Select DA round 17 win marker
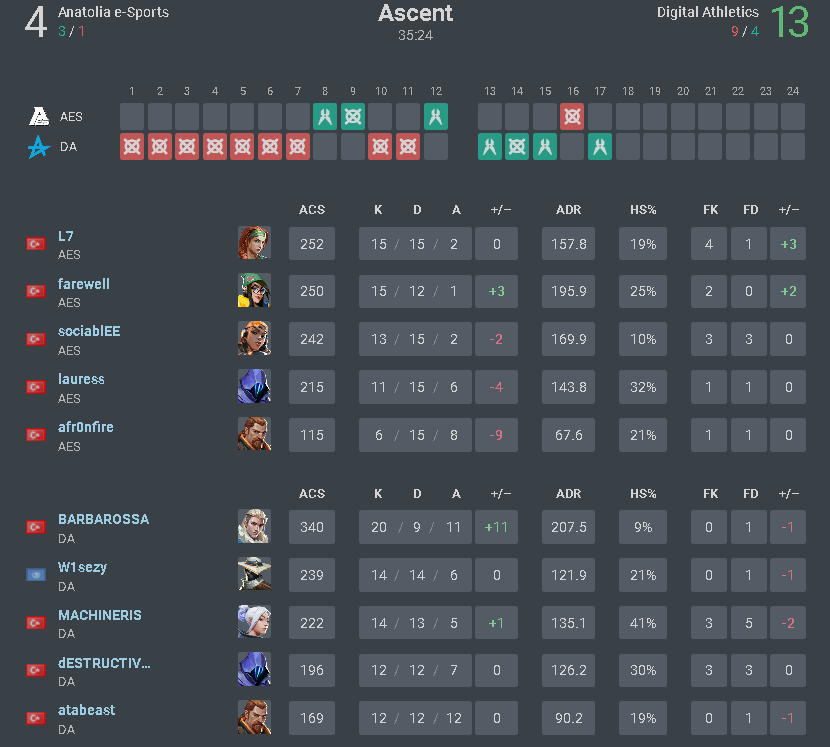Image resolution: width=830 pixels, height=747 pixels. coord(600,147)
